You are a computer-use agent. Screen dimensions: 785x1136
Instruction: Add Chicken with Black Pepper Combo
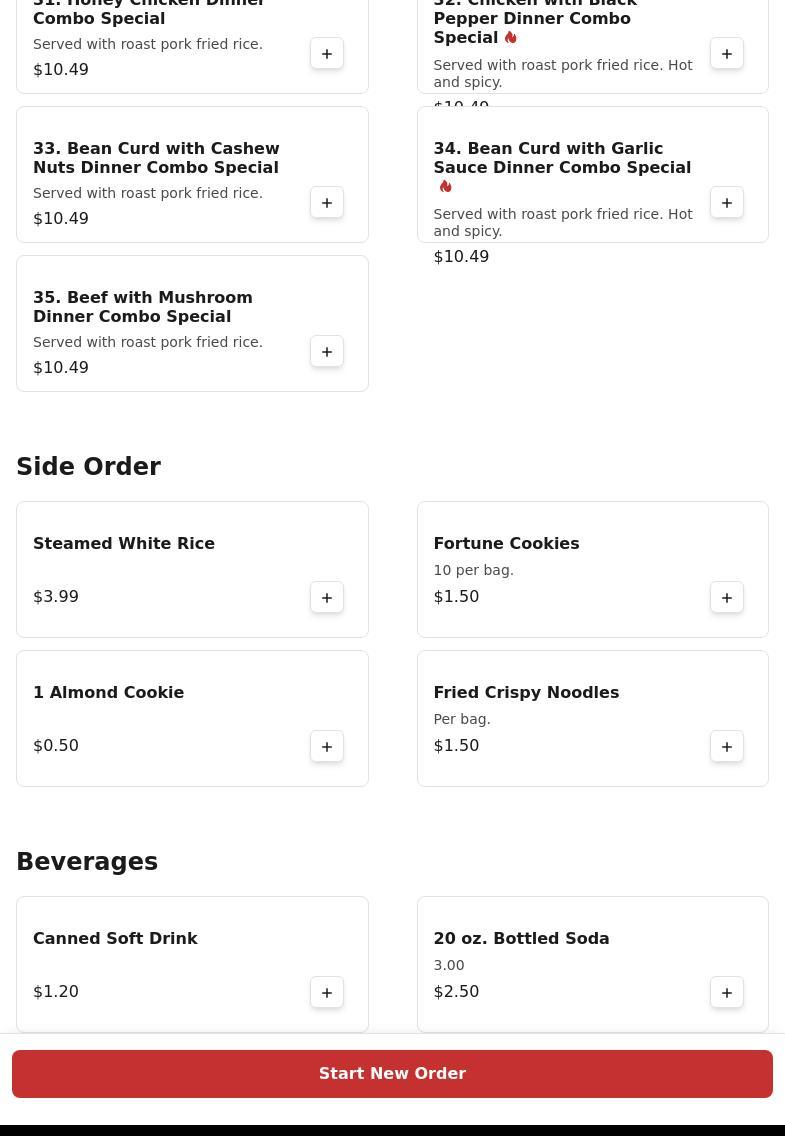pyautogui.click(x=727, y=54)
